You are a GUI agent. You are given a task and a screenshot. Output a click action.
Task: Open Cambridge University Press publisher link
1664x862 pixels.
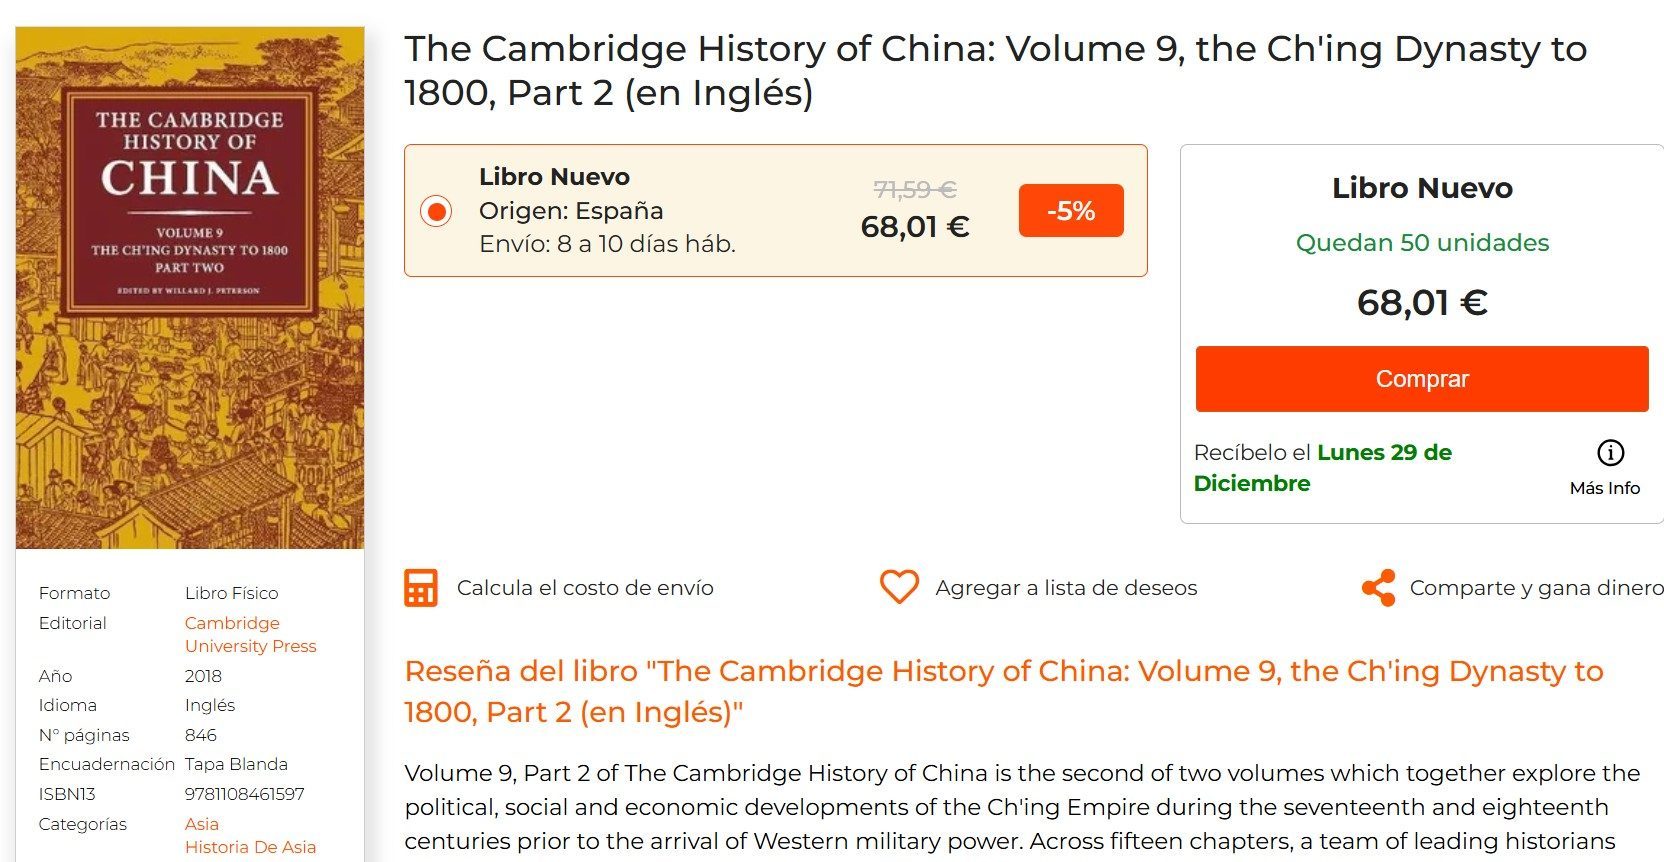[x=250, y=634]
